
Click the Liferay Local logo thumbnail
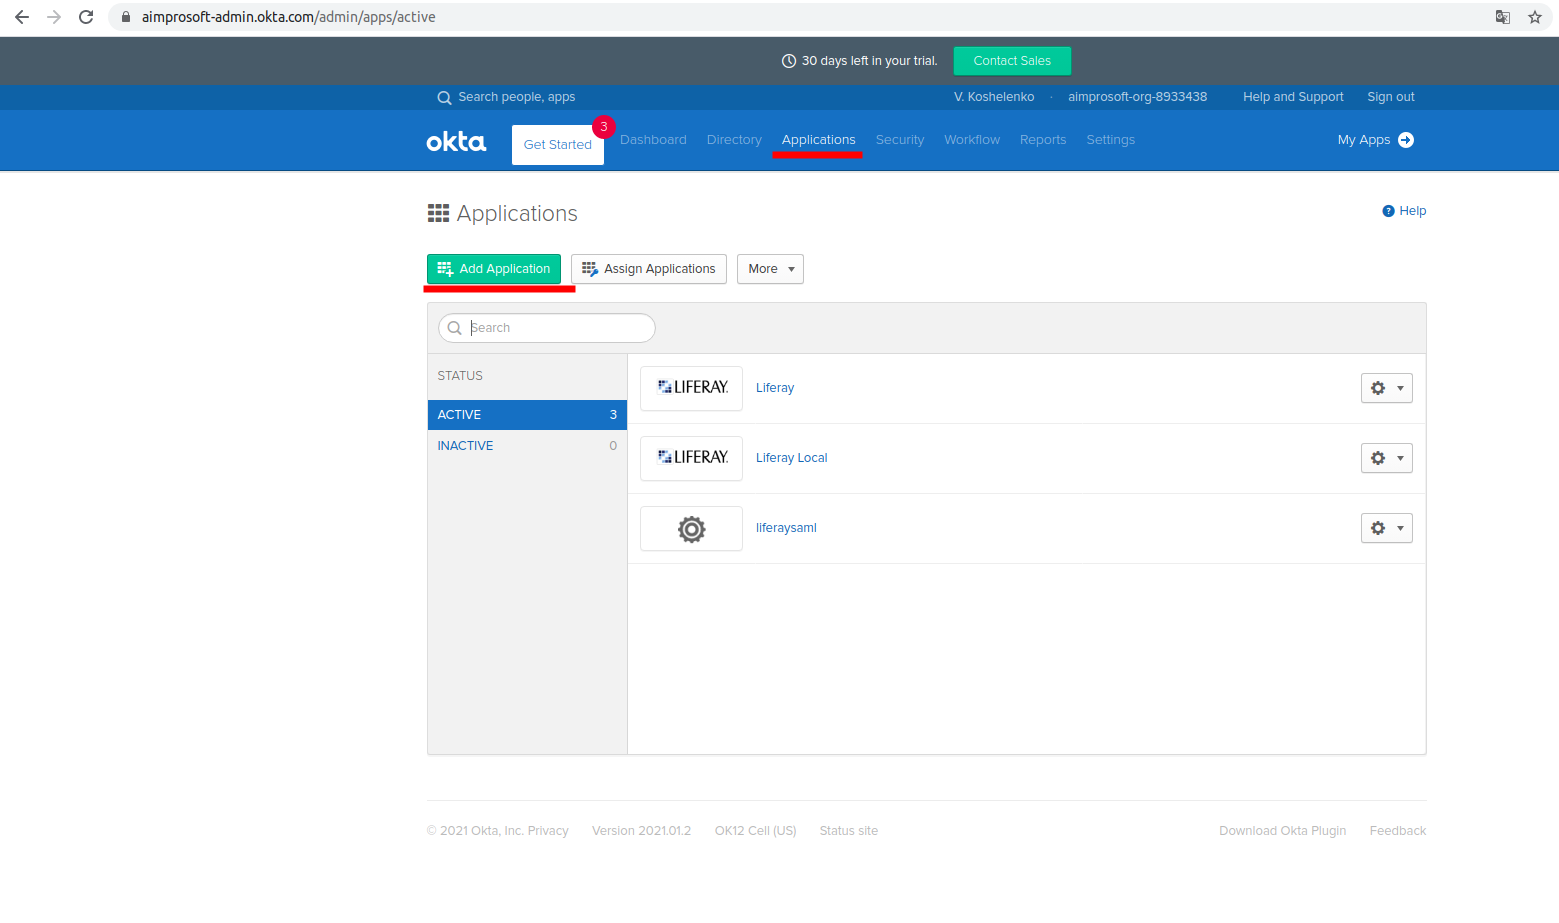691,458
